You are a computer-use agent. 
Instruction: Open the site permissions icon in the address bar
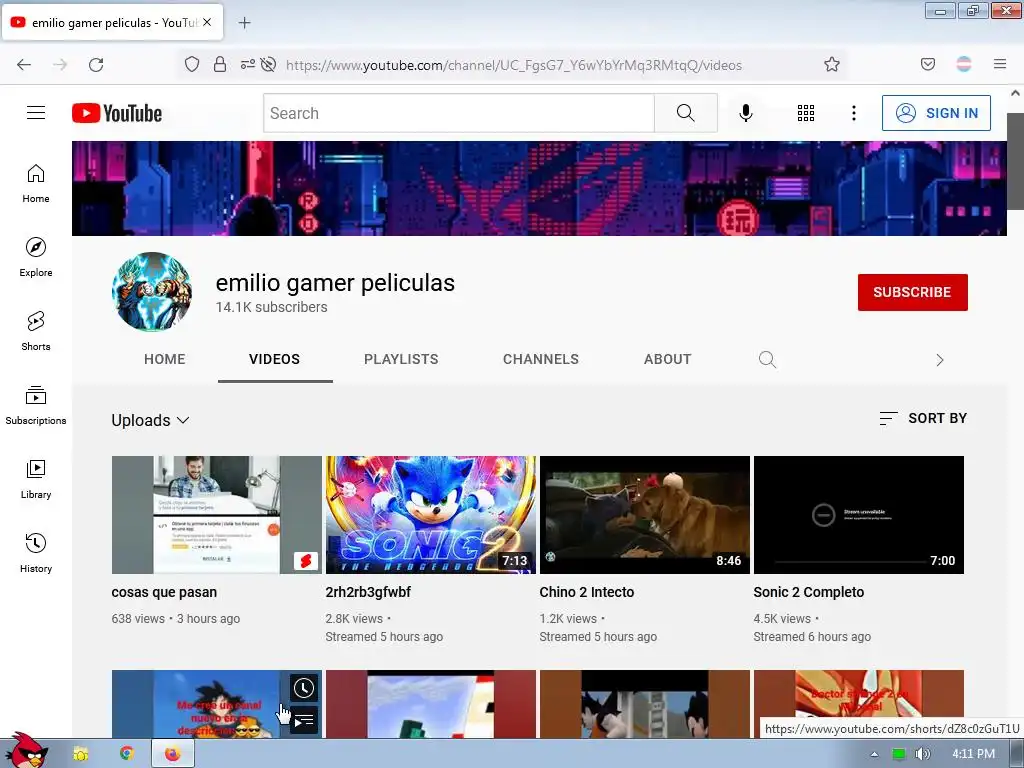(x=248, y=64)
